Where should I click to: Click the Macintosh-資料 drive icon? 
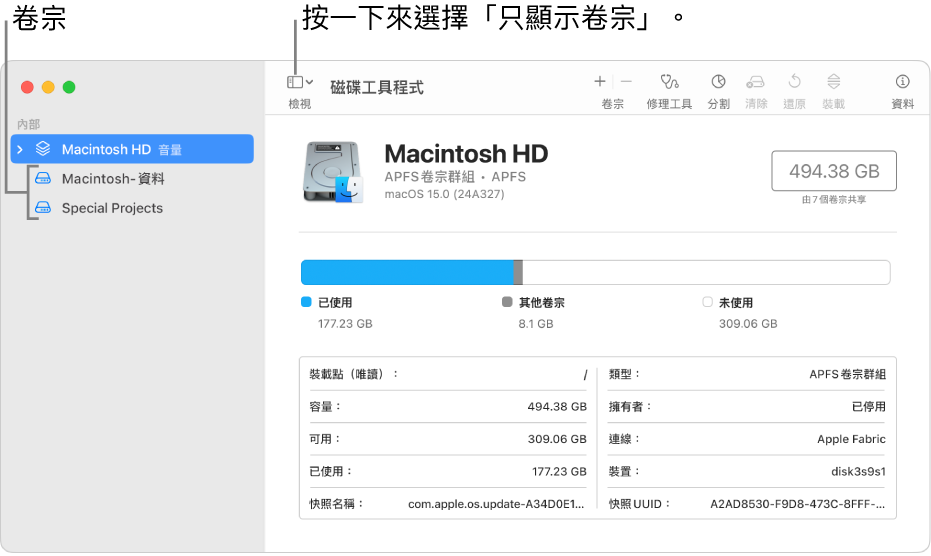pos(43,178)
